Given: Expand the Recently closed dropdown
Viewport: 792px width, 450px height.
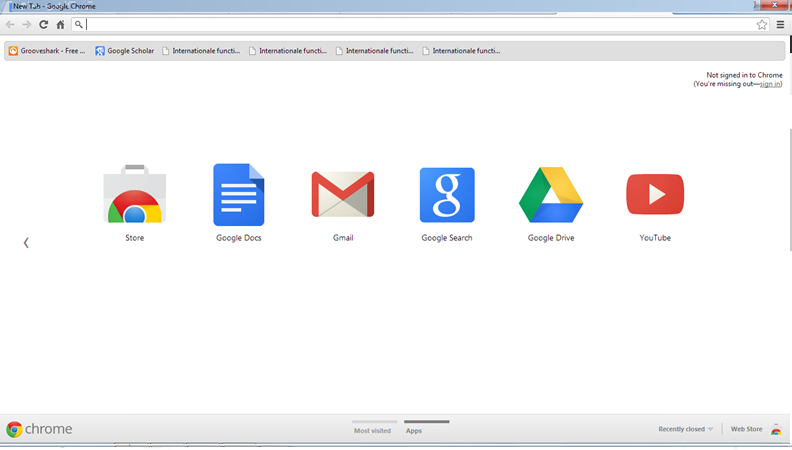Looking at the screenshot, I should click(x=685, y=429).
